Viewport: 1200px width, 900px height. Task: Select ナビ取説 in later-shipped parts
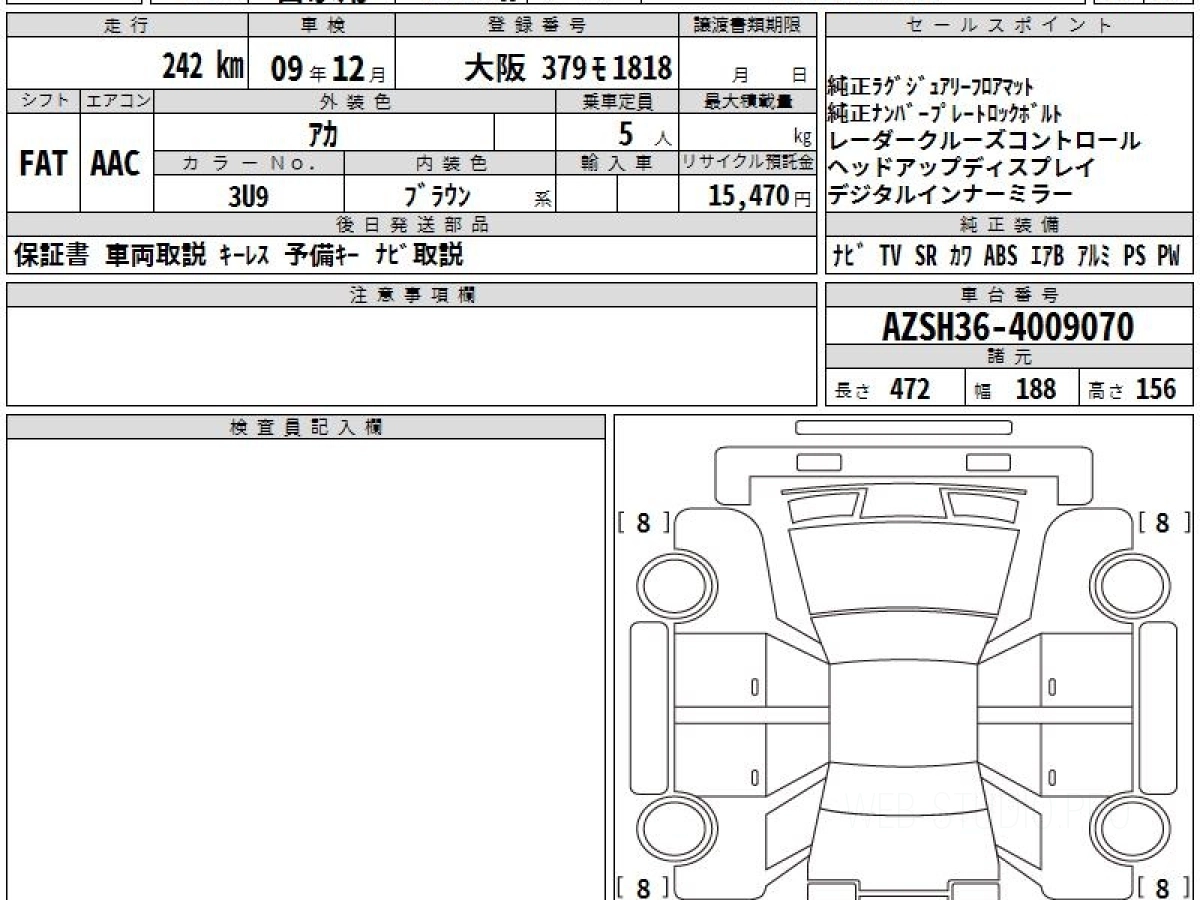[x=419, y=255]
